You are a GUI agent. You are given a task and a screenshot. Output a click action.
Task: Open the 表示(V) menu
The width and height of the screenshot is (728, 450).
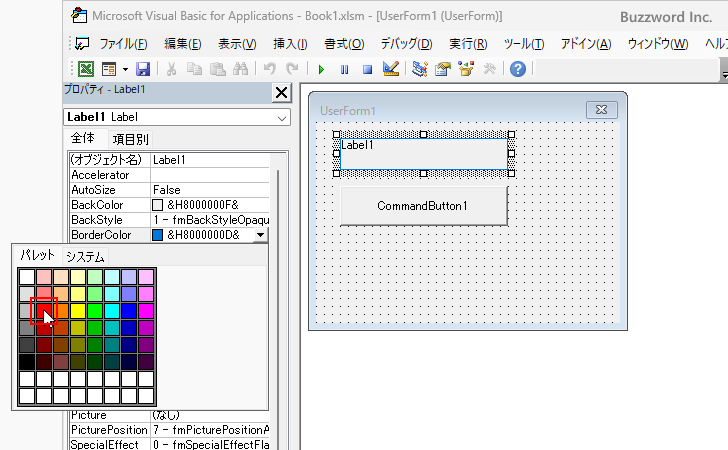[237, 44]
